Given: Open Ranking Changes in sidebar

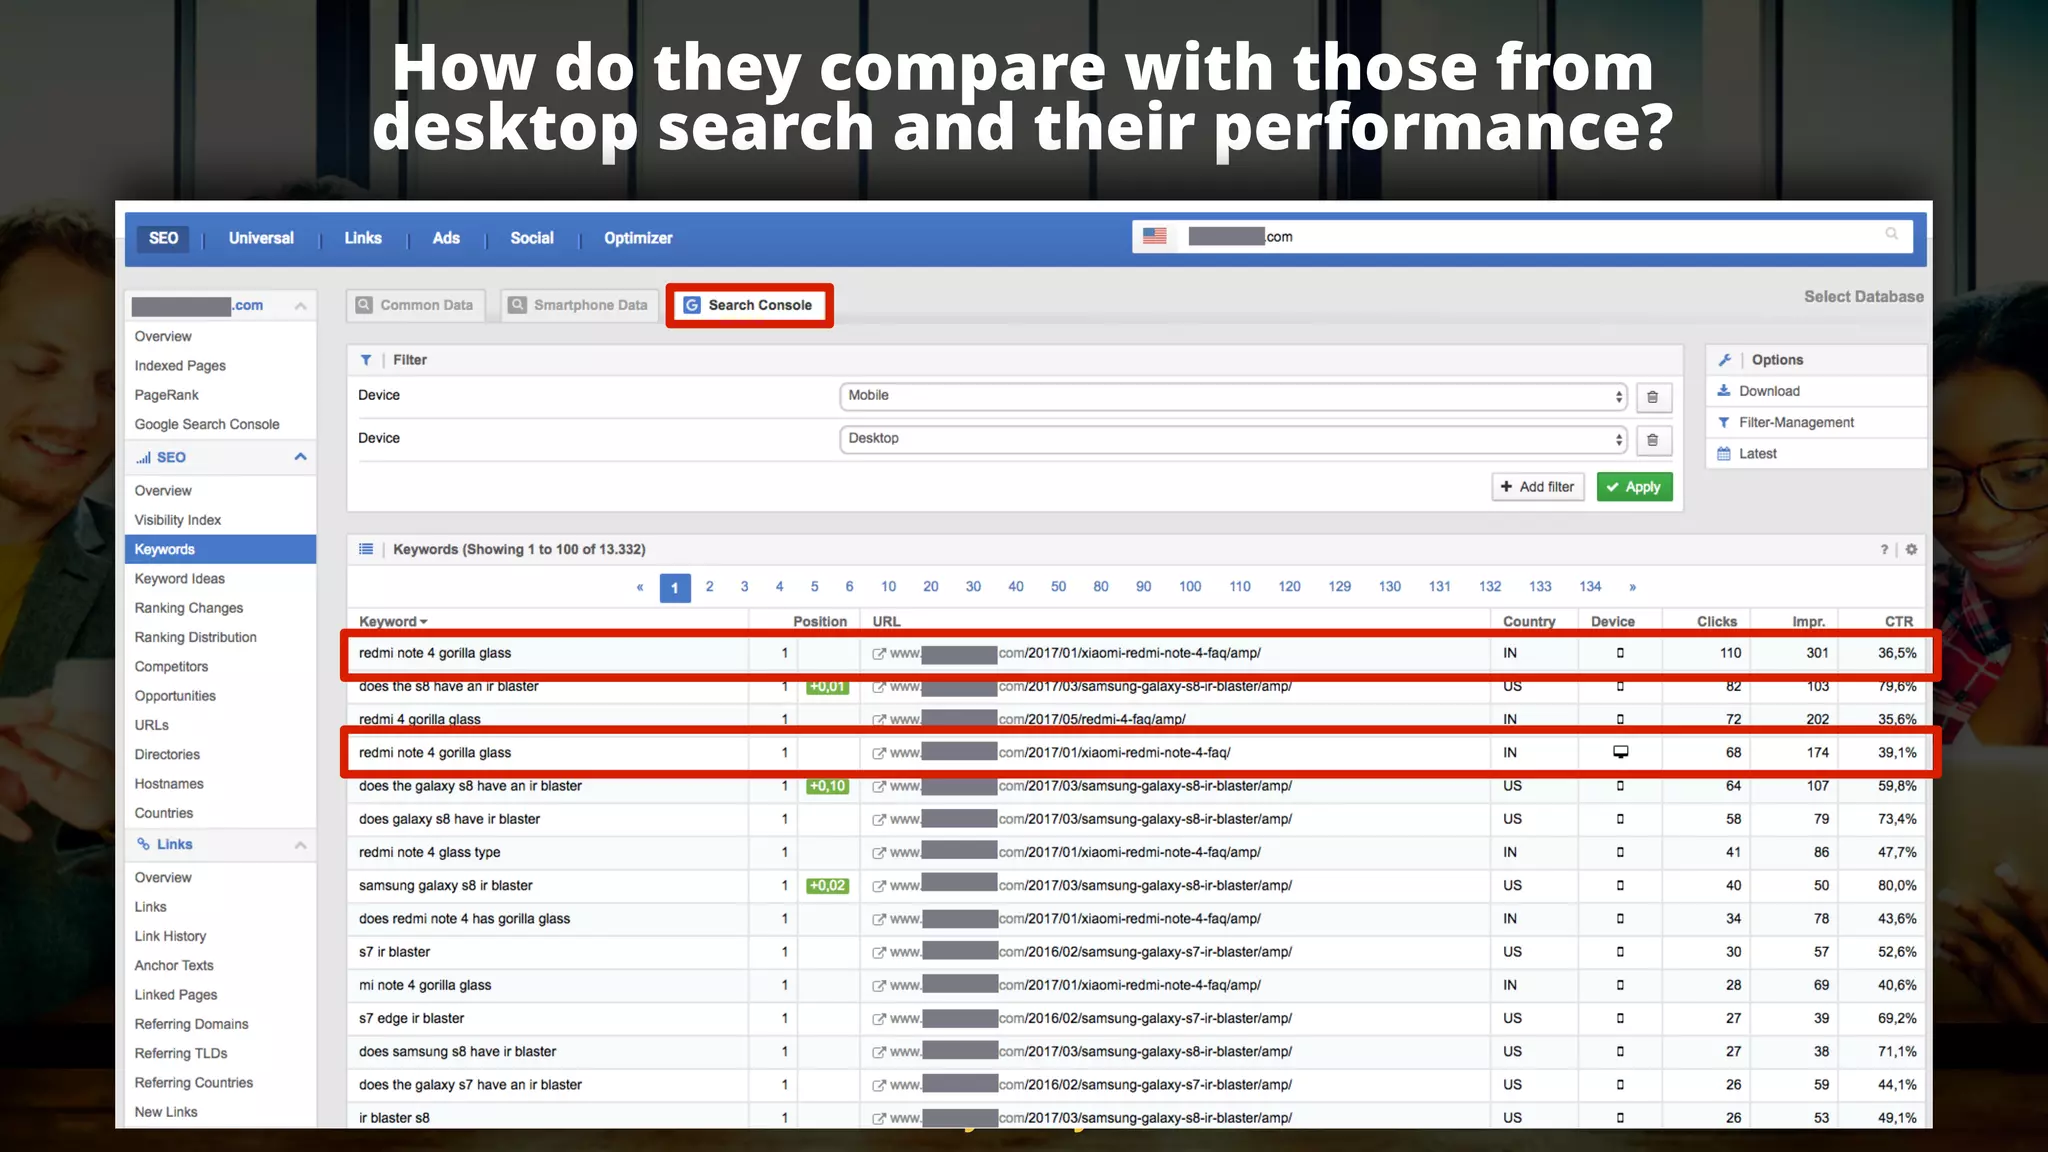Looking at the screenshot, I should click(x=189, y=608).
